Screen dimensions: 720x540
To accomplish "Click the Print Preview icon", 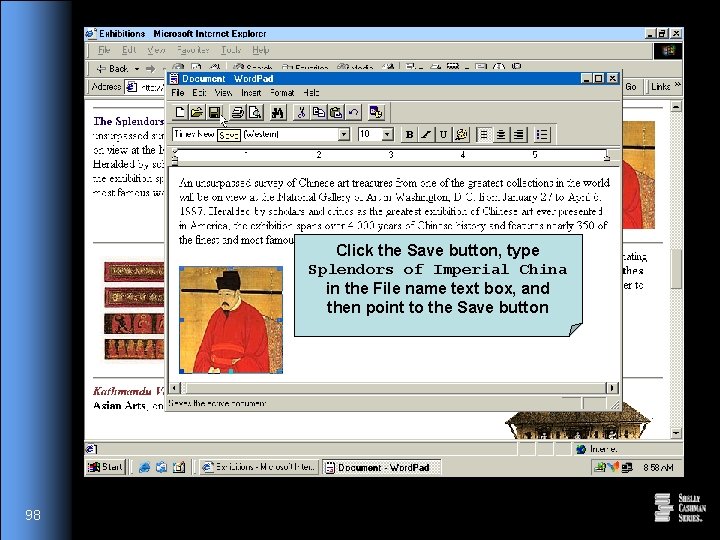I will [x=255, y=112].
